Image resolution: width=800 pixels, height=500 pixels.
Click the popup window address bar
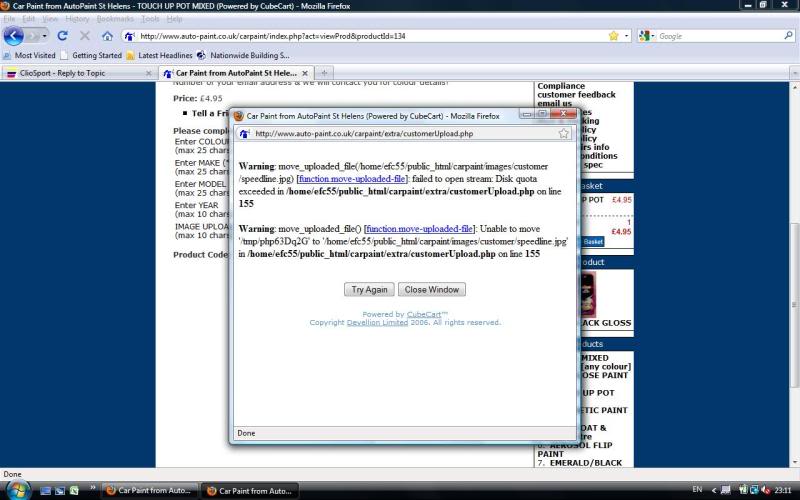point(403,134)
